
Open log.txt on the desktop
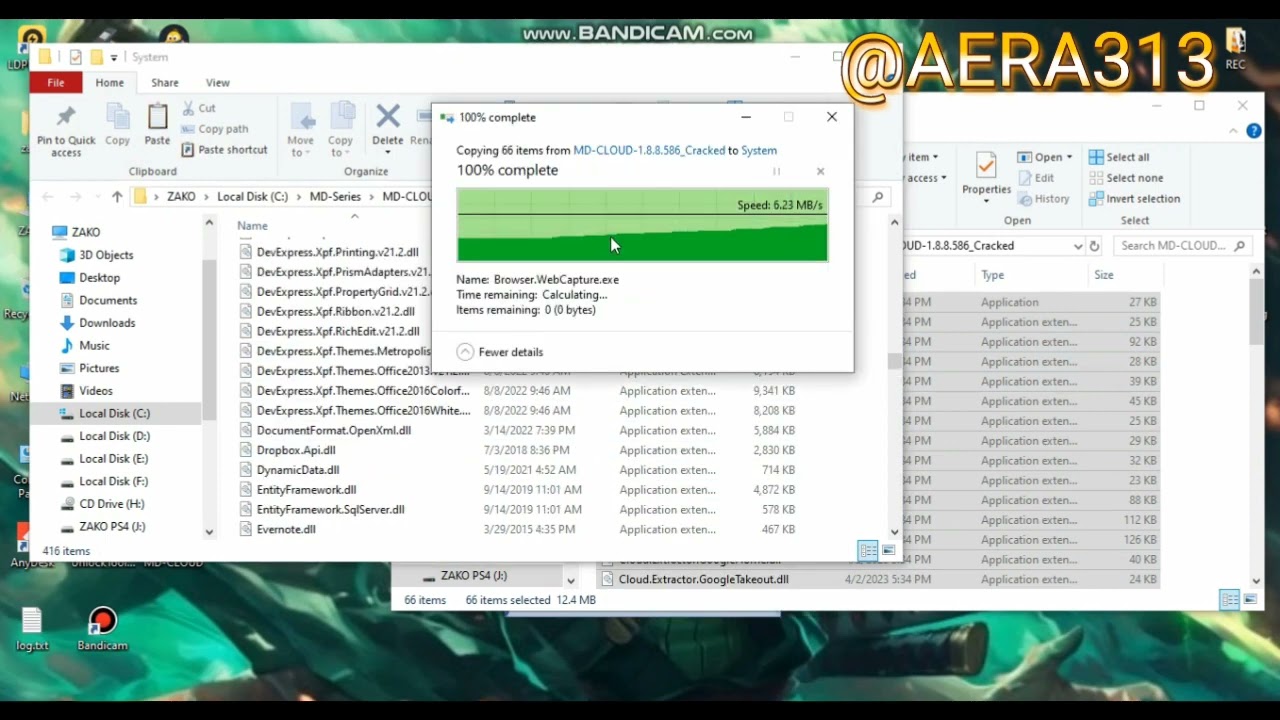tap(32, 630)
